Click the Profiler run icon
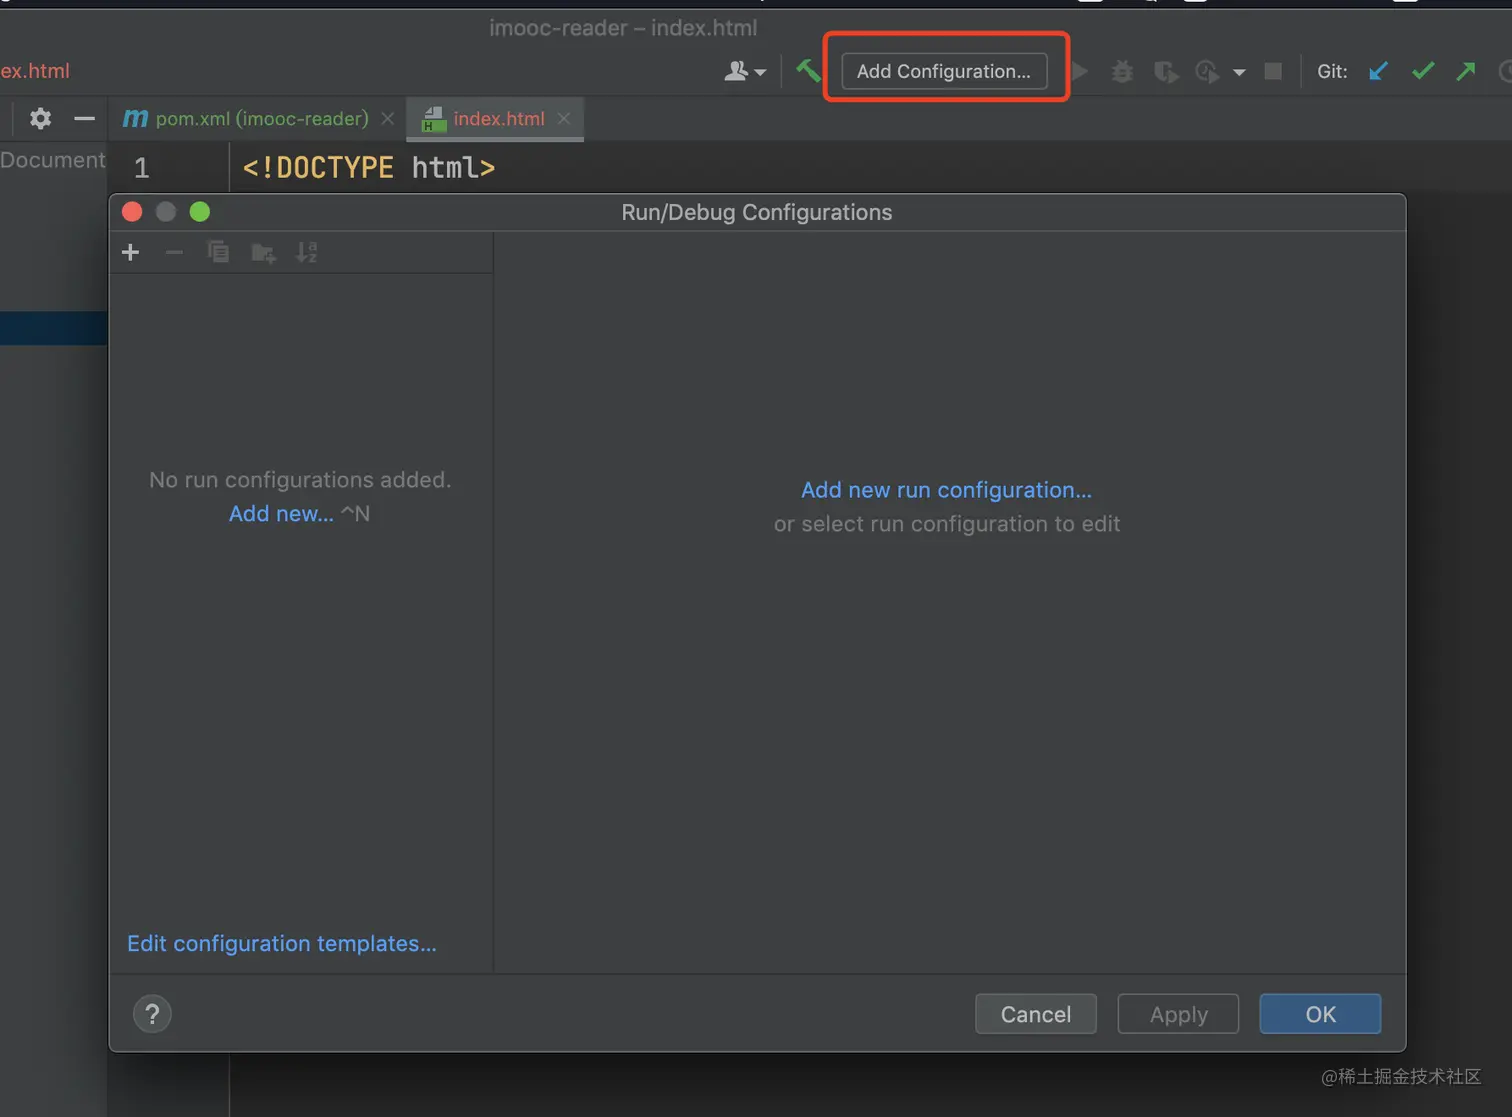This screenshot has width=1512, height=1117. point(1207,71)
